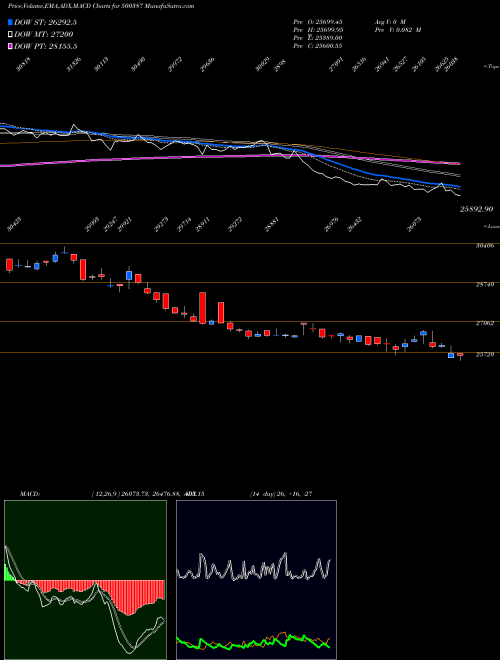Click the white DOW MT legend swatch

[x=10, y=35]
